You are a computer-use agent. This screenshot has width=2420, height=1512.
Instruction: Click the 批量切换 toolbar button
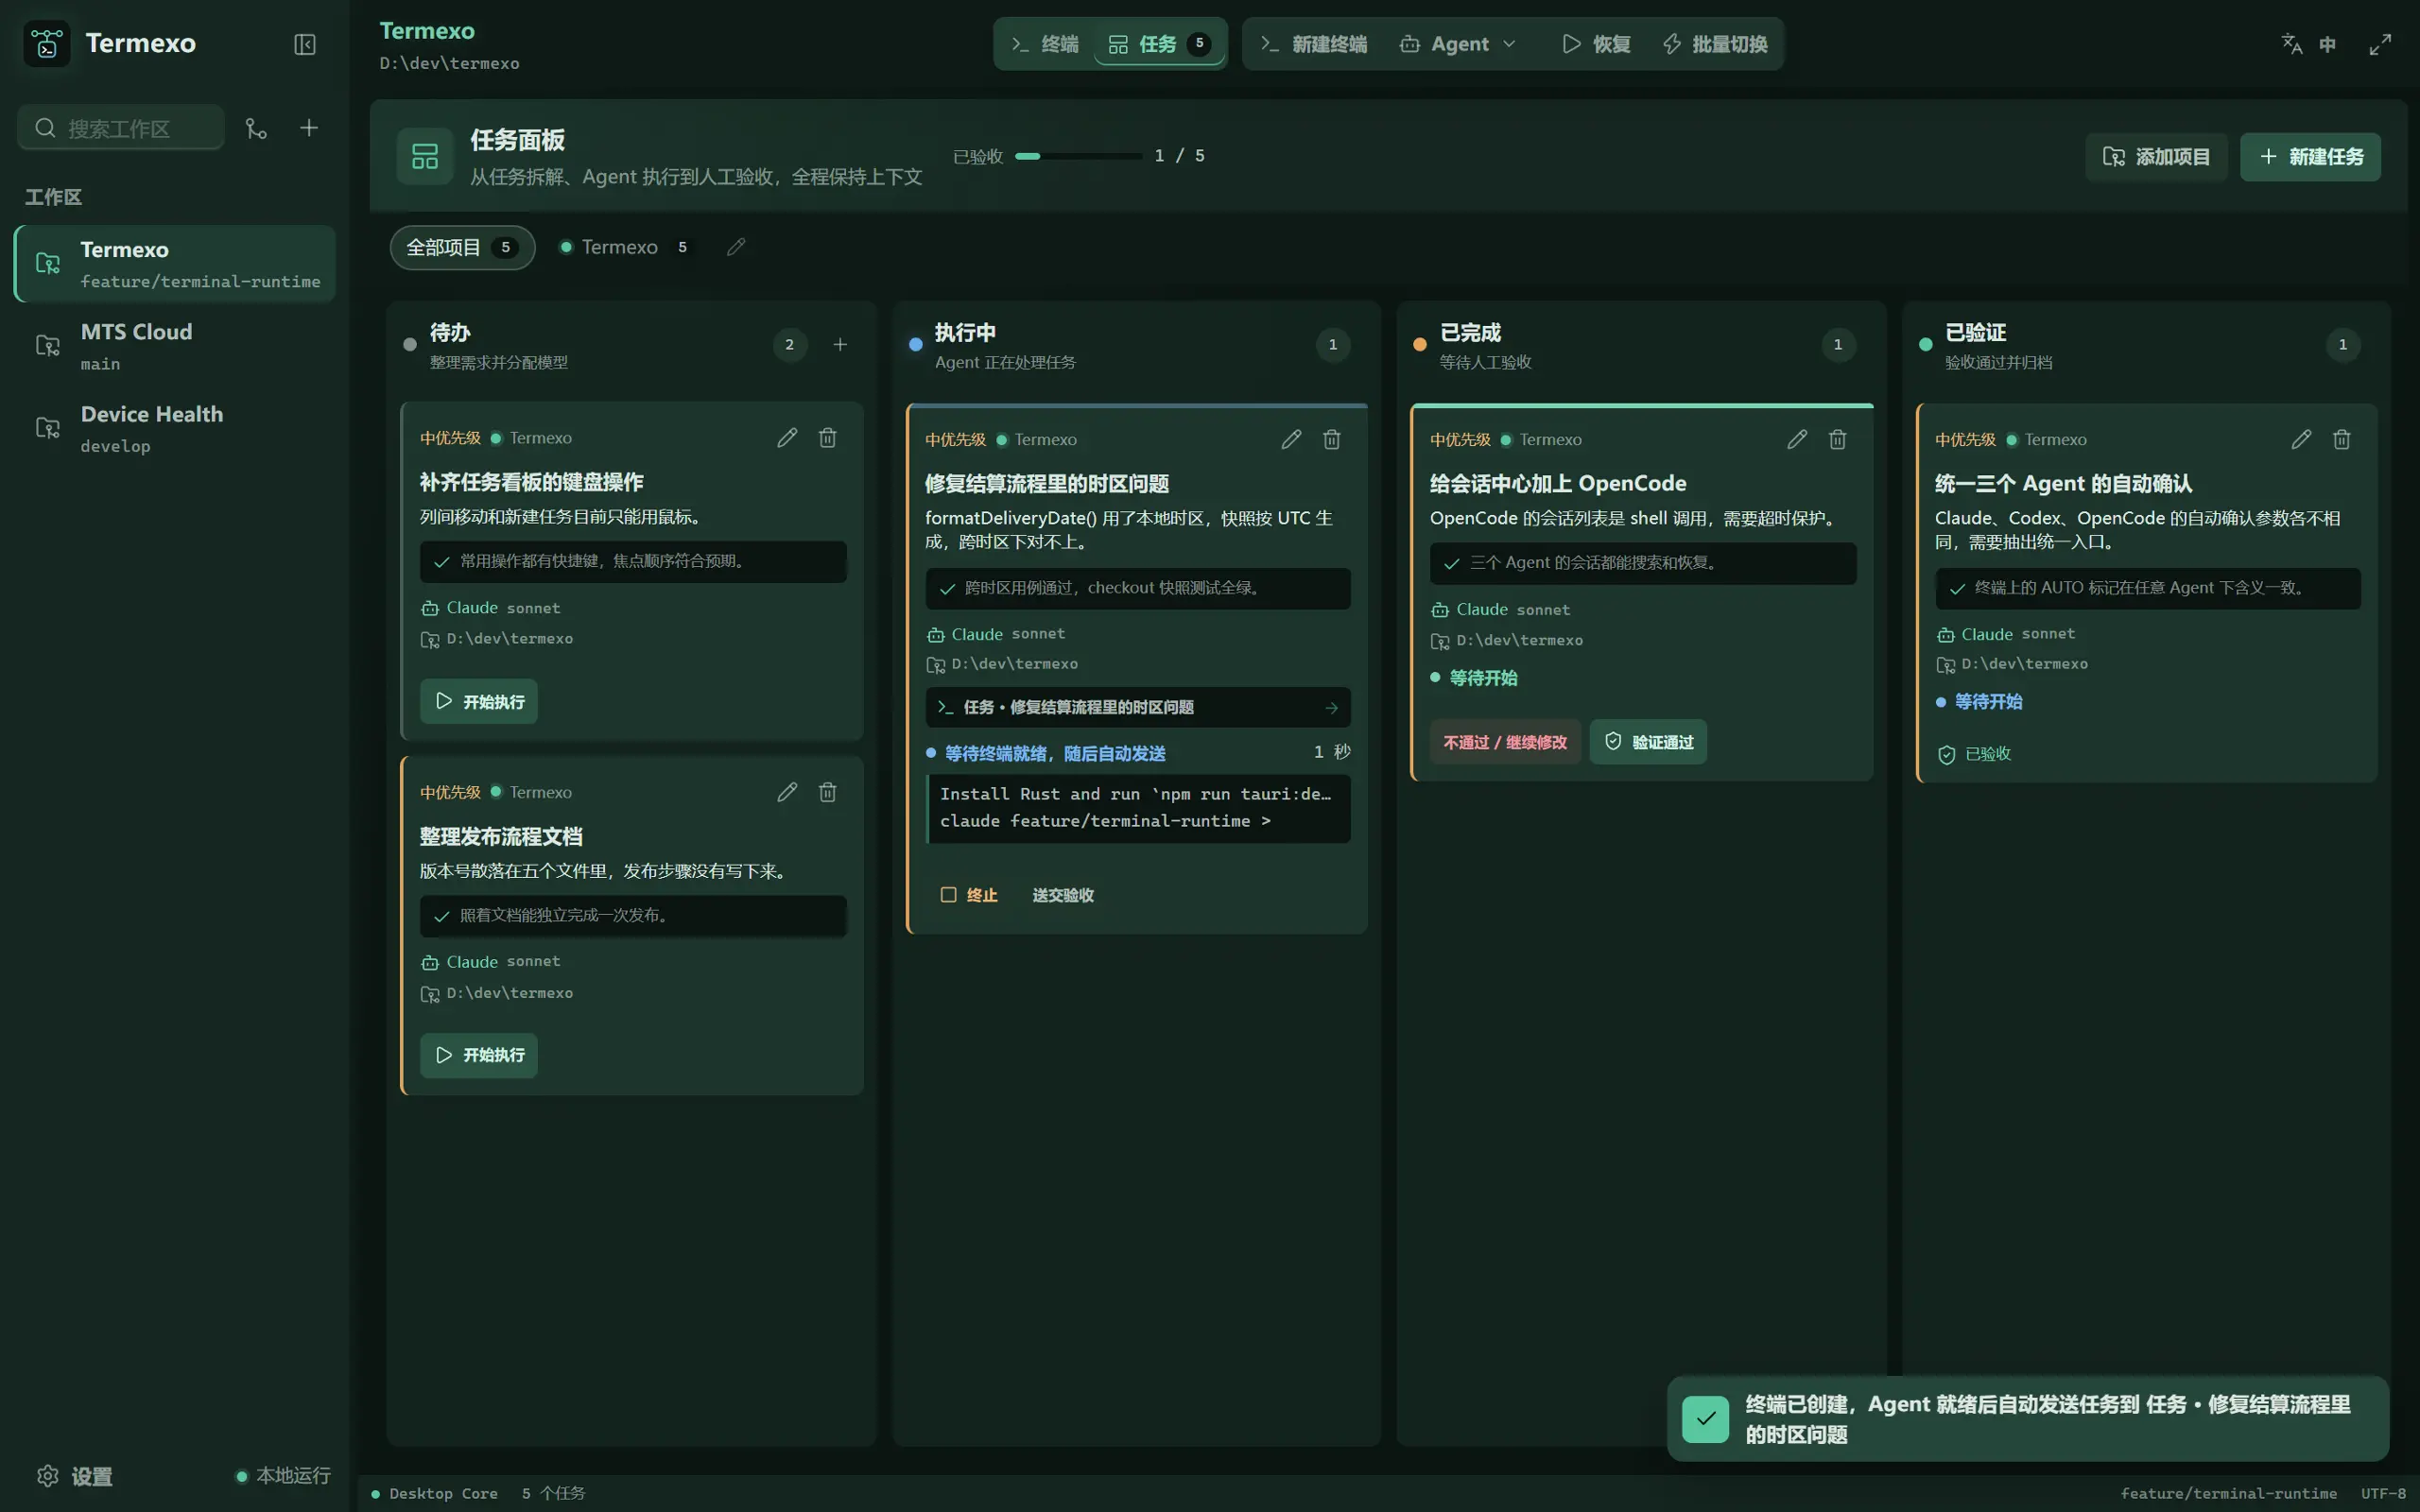[x=1715, y=44]
